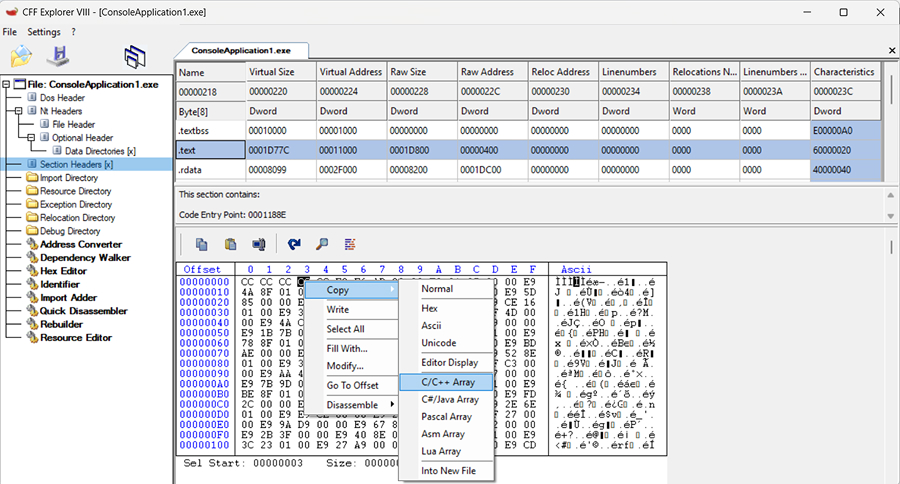
Task: Choose Fill With... in context menu
Action: [x=351, y=349]
